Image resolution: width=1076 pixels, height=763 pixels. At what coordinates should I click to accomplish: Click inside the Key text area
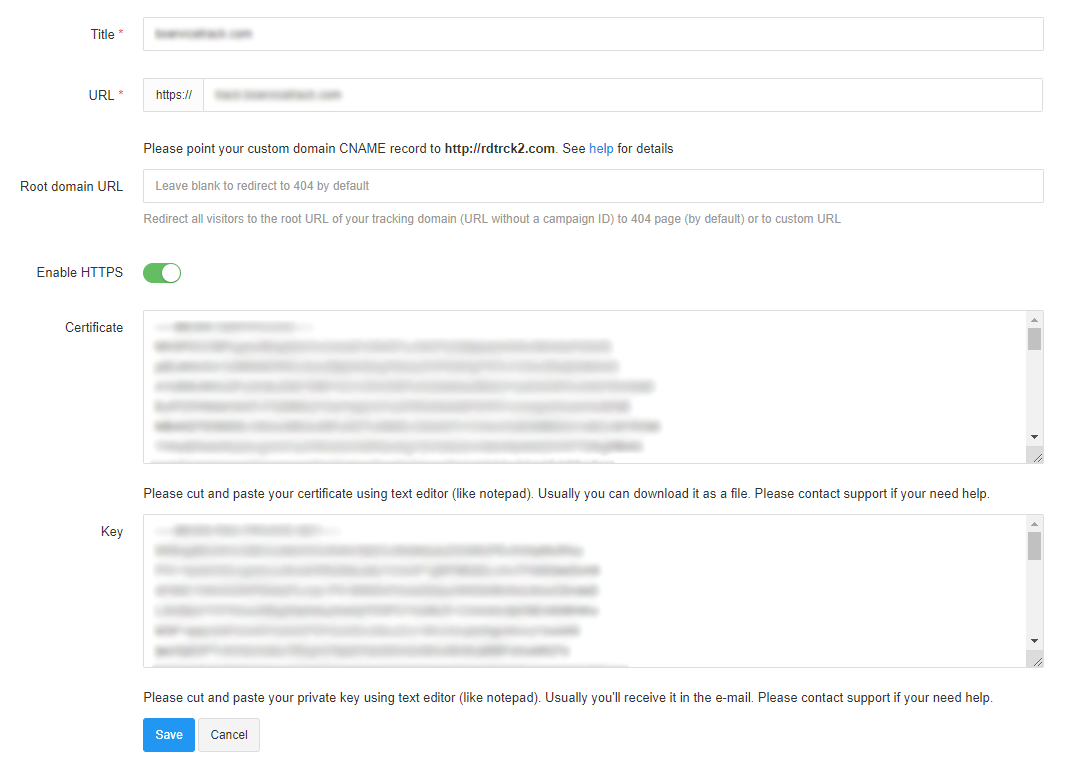[584, 591]
